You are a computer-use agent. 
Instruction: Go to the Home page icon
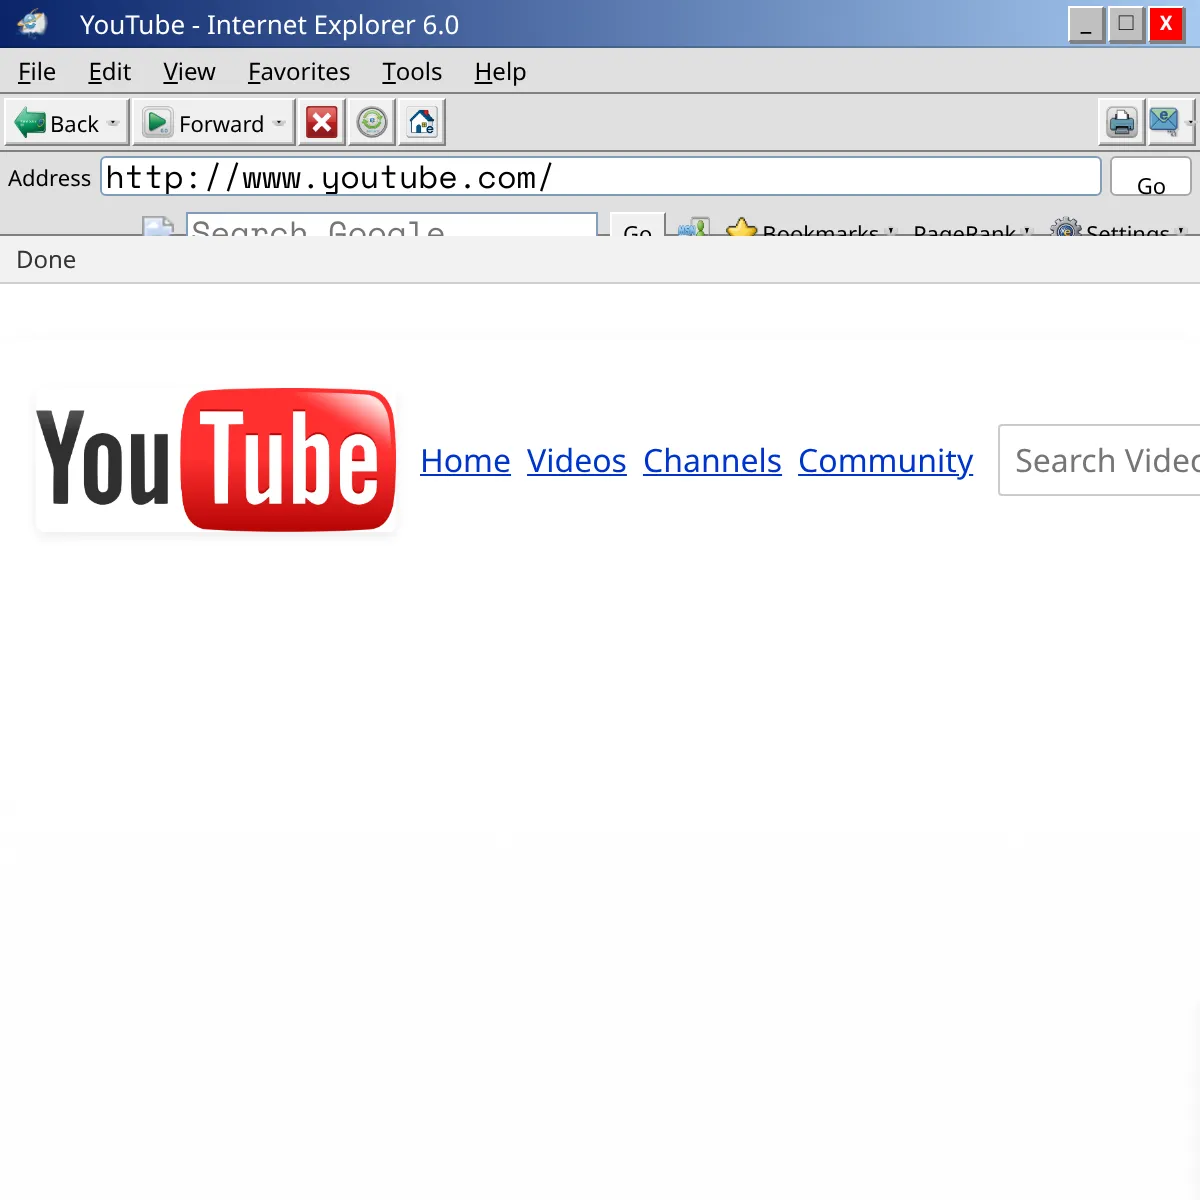coord(422,123)
